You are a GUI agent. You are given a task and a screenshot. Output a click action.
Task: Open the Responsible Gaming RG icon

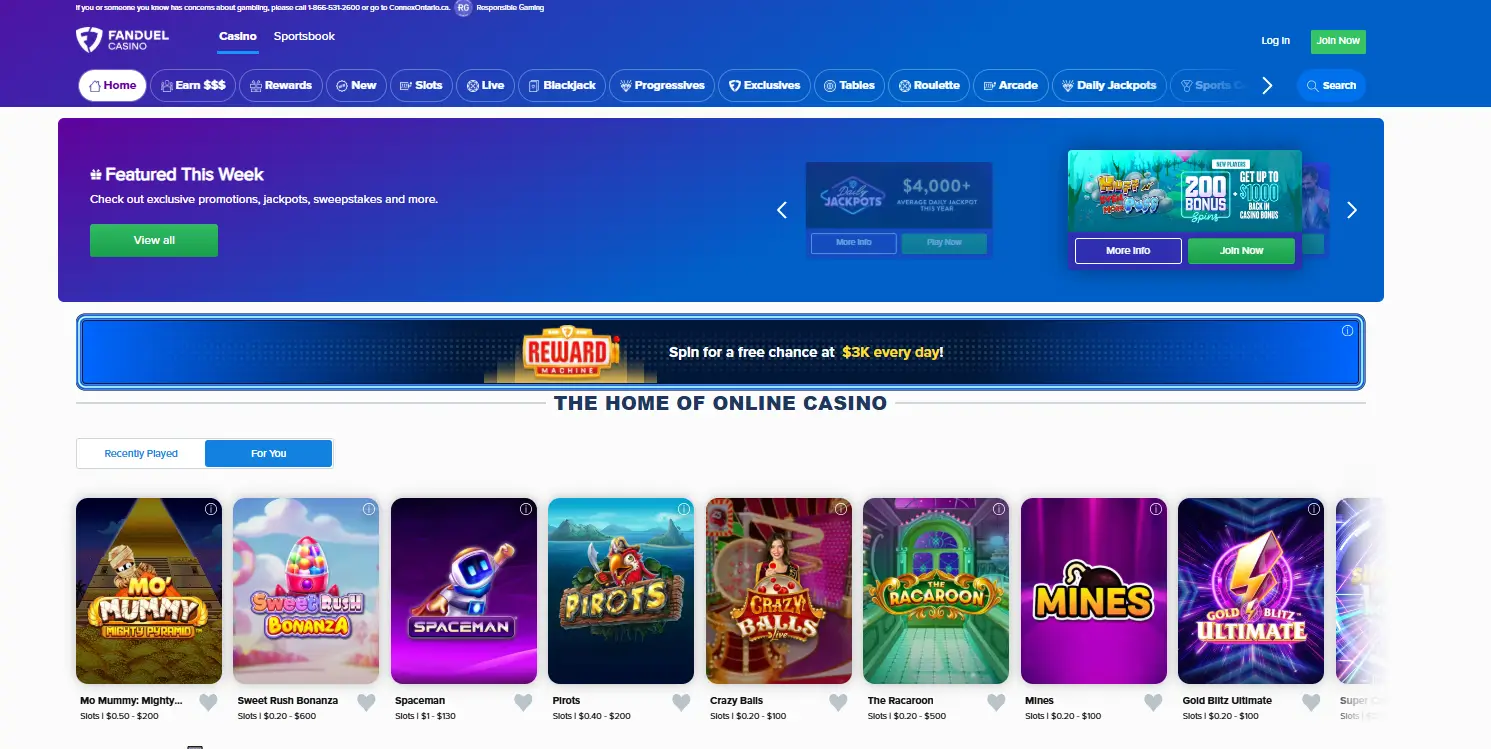(x=463, y=8)
